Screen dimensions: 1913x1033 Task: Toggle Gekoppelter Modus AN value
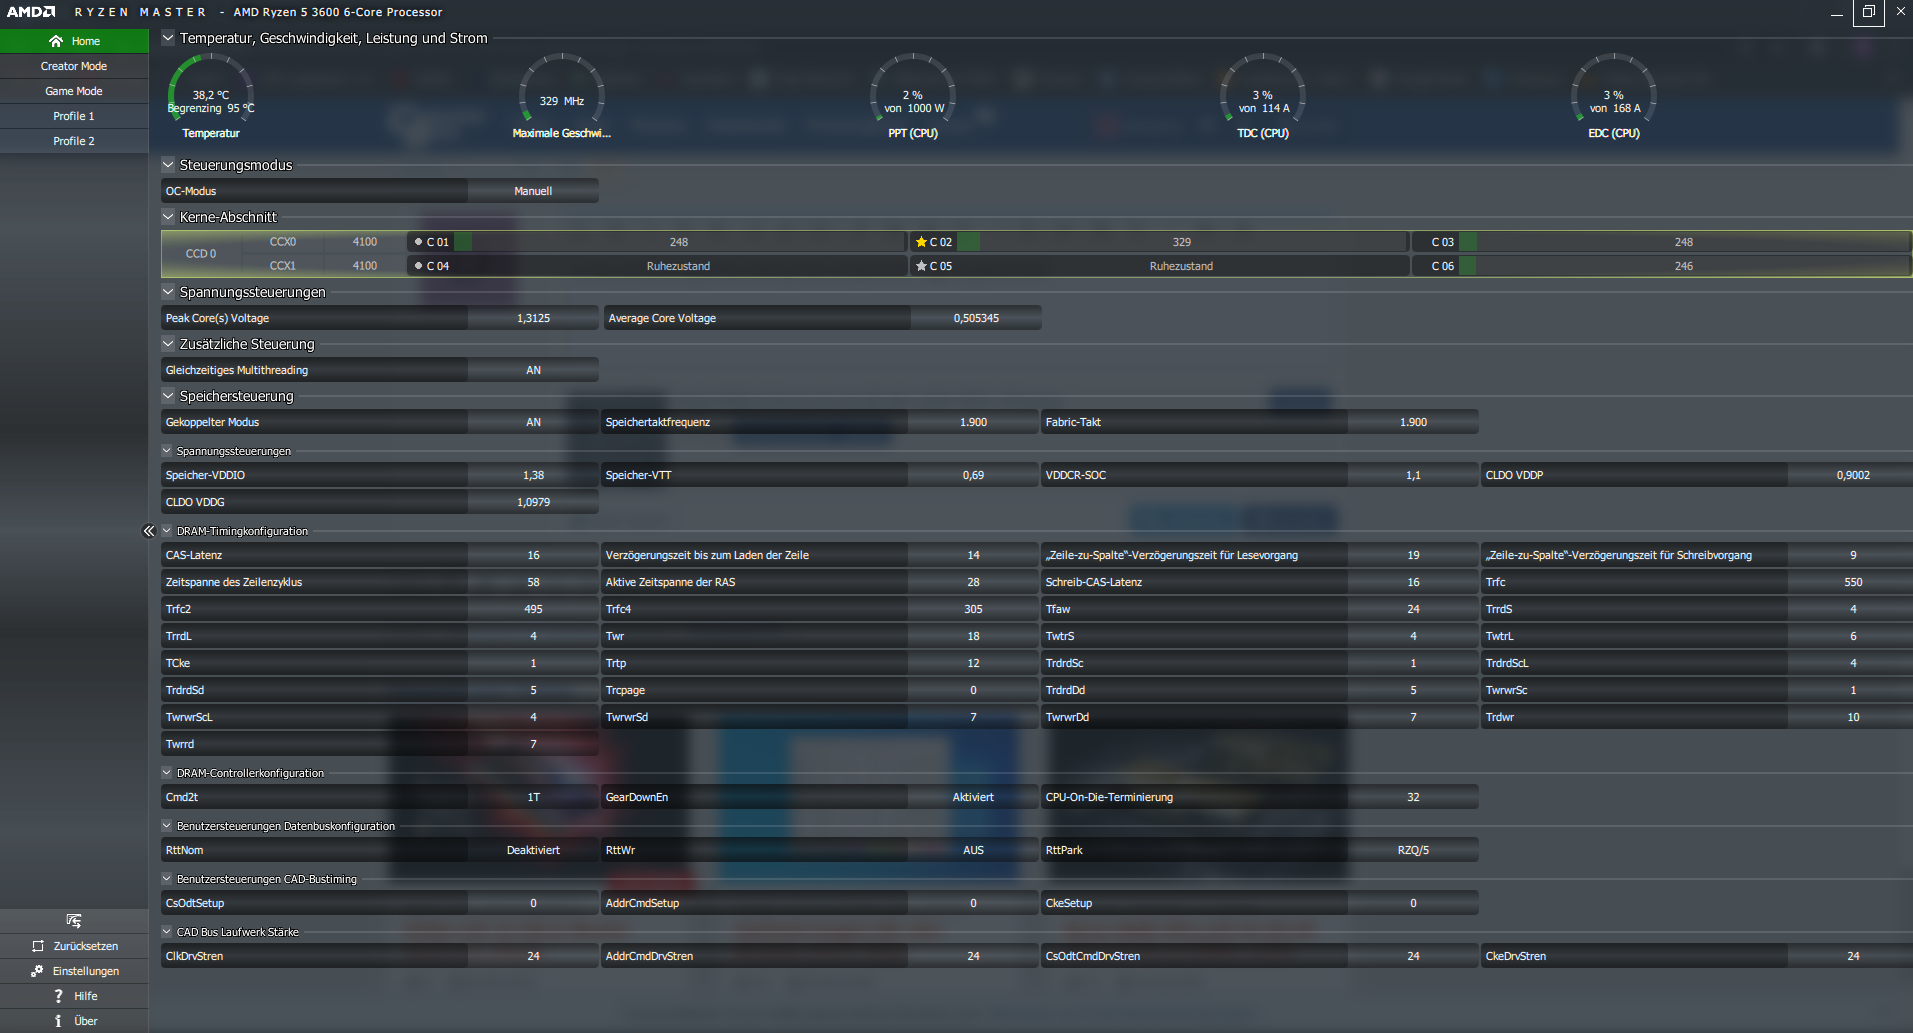(x=533, y=422)
